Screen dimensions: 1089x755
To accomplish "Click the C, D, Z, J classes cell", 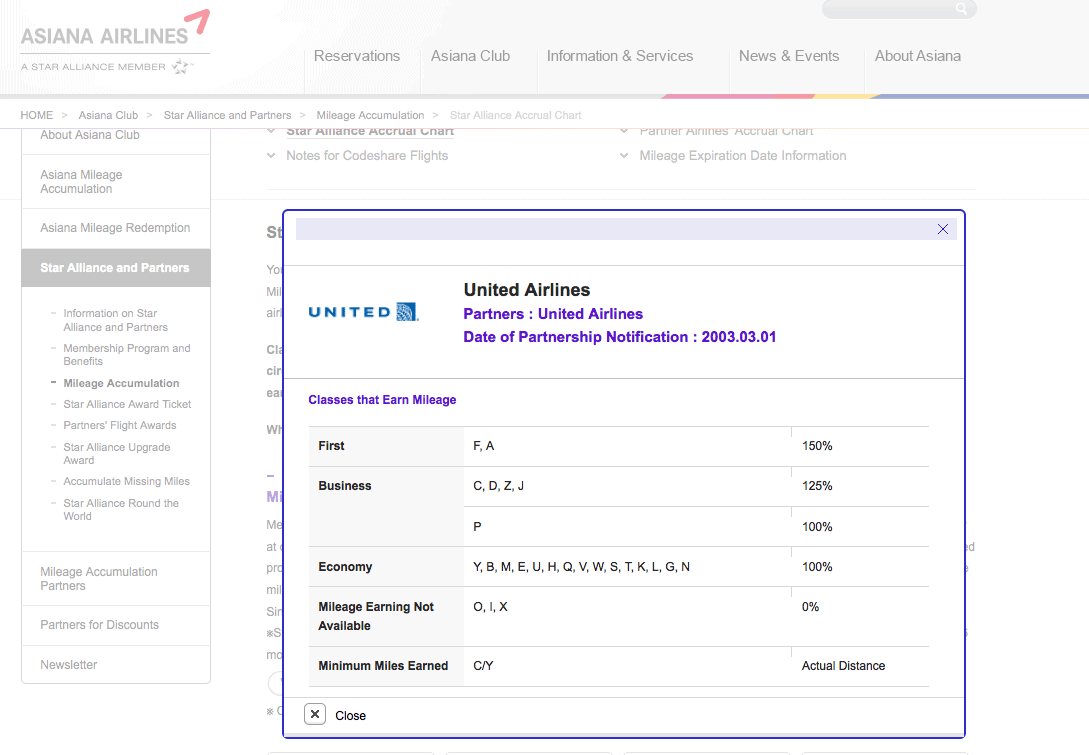I will (x=498, y=486).
